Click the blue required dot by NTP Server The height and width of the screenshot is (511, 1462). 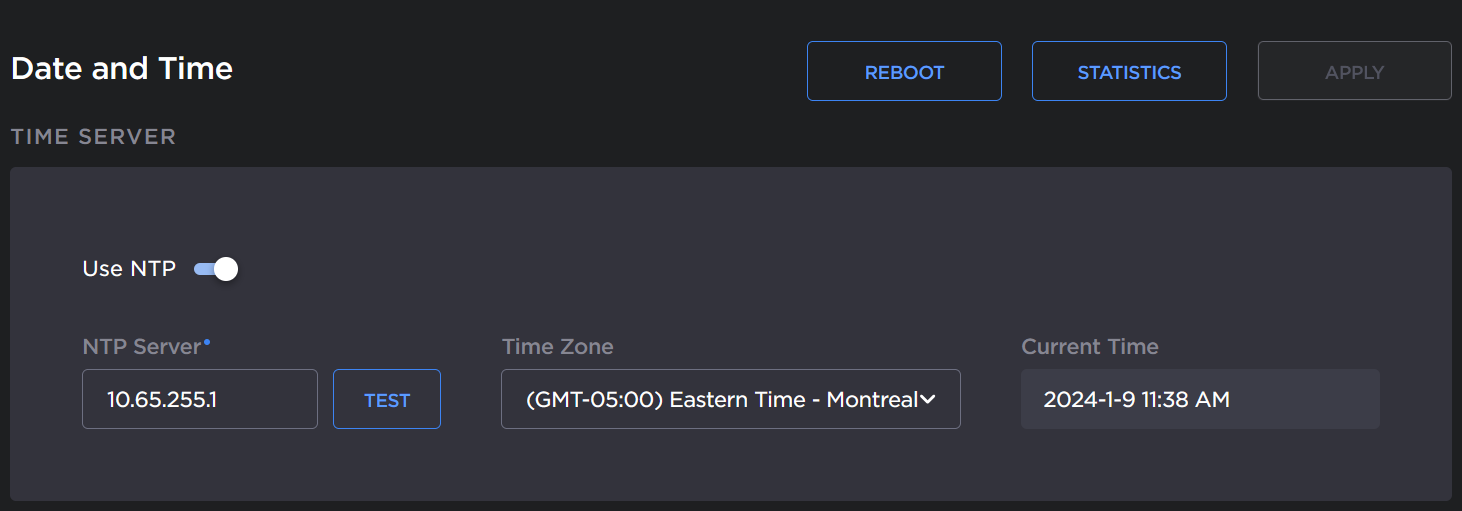(x=207, y=342)
